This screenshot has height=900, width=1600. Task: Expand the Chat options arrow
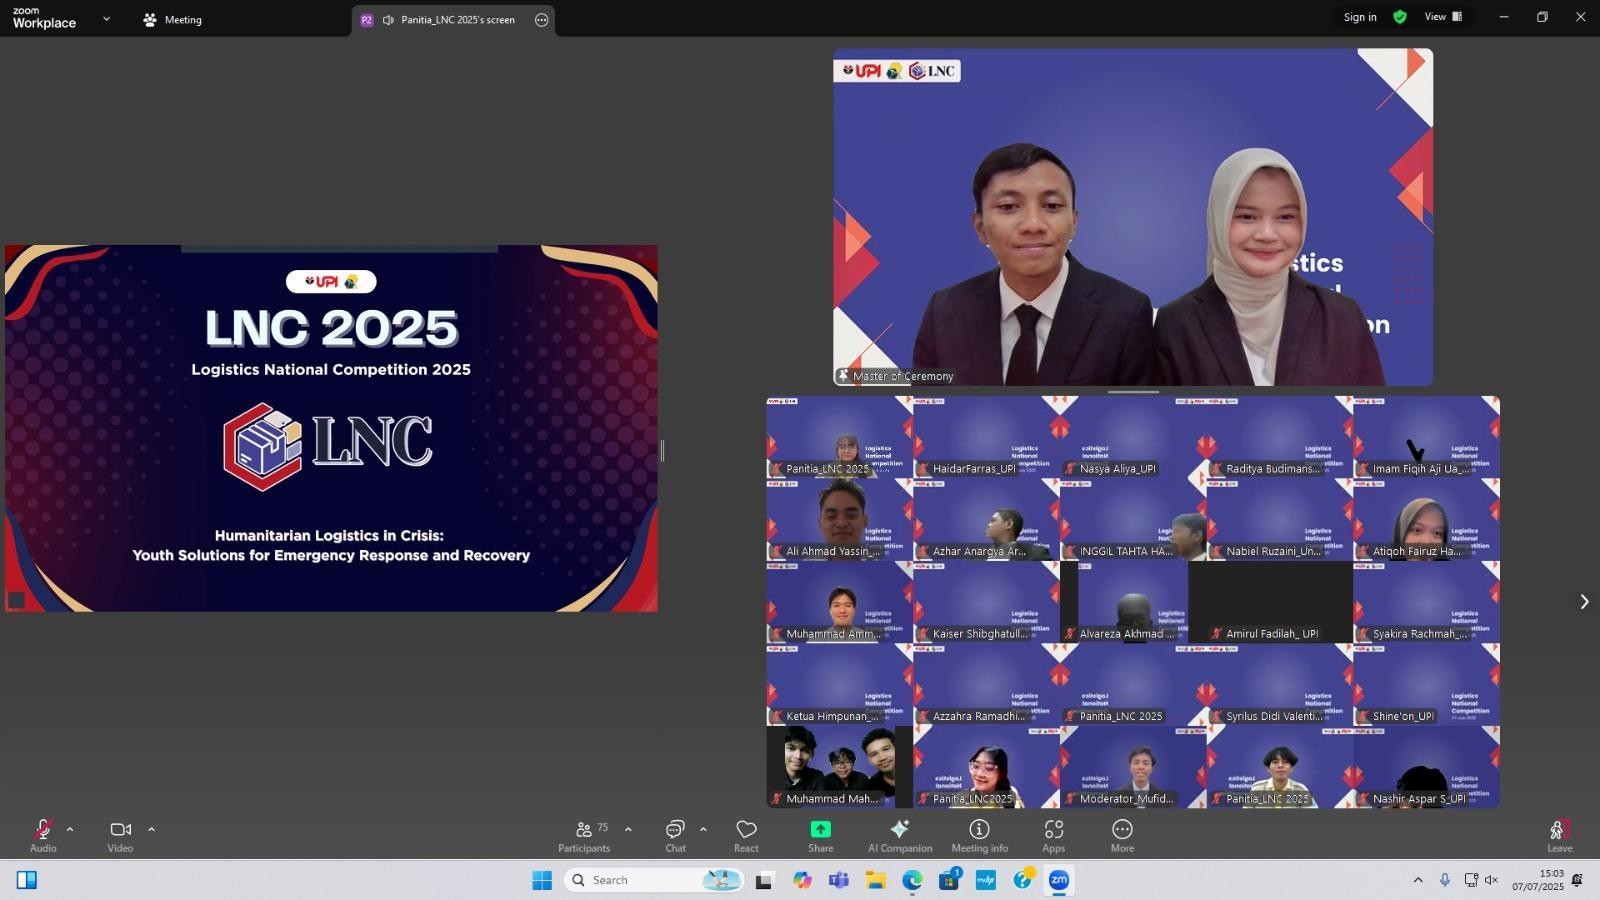pyautogui.click(x=703, y=829)
